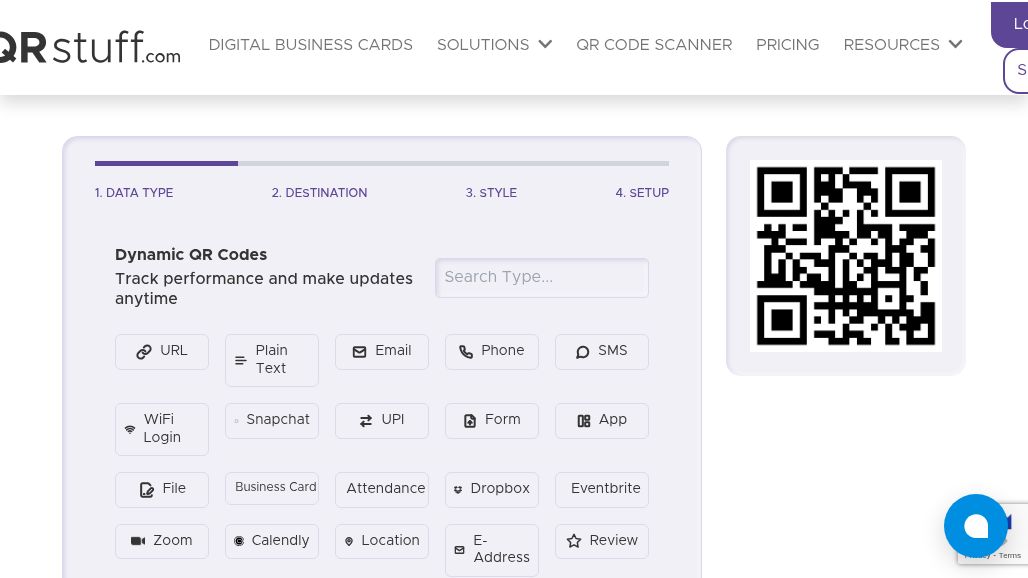Choose the Location pin icon type
The image size is (1028, 578).
349,541
